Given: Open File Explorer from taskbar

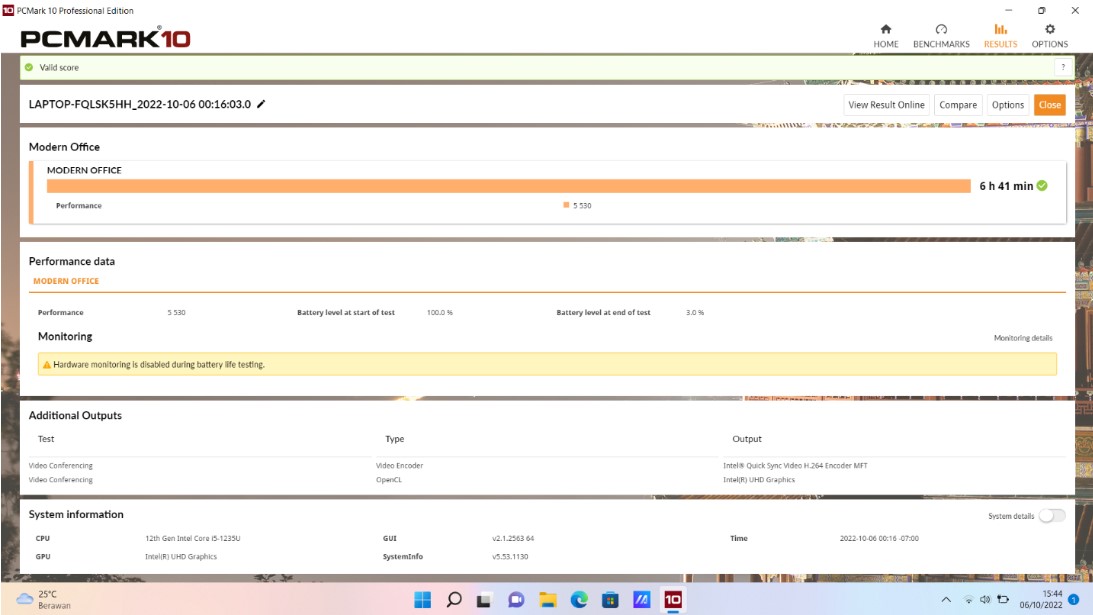Looking at the screenshot, I should 547,600.
